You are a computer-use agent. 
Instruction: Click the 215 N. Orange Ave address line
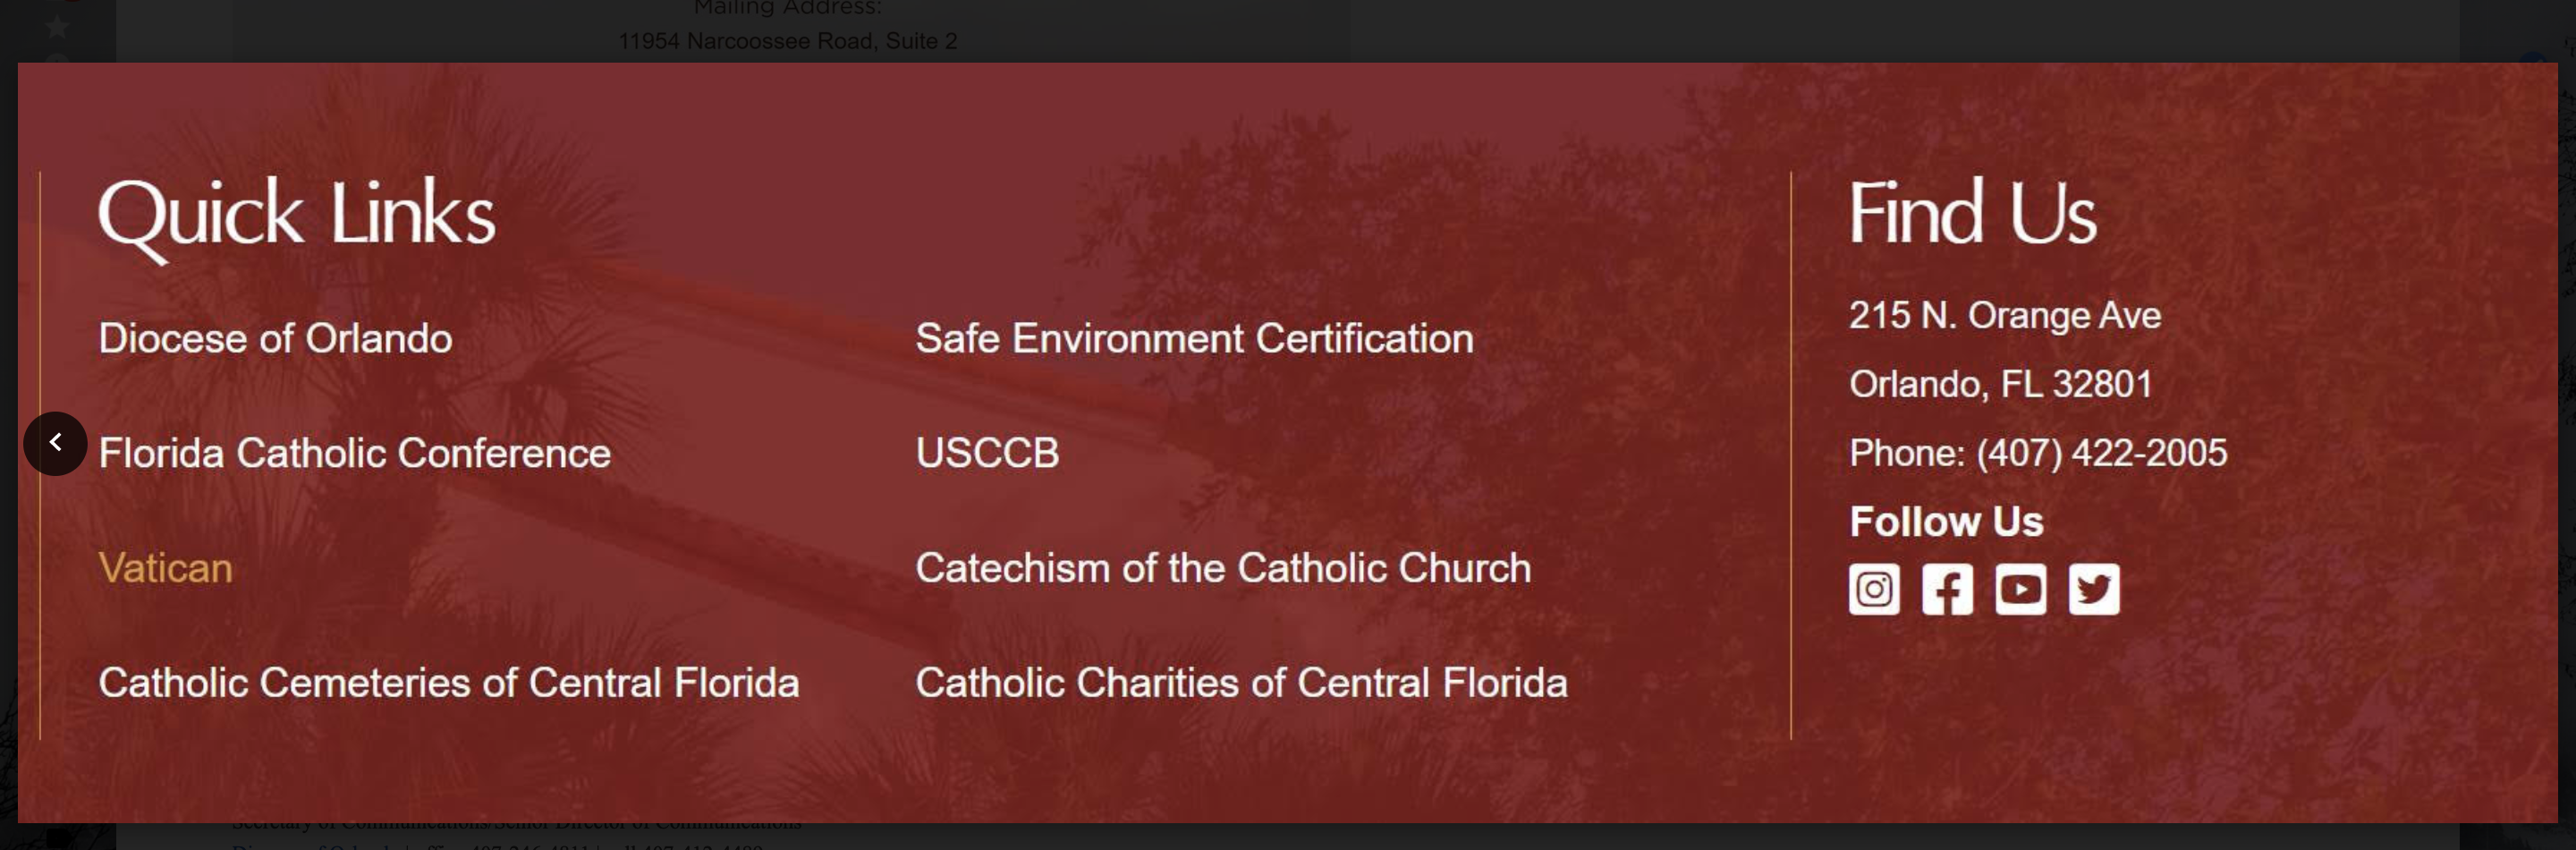(x=2004, y=315)
